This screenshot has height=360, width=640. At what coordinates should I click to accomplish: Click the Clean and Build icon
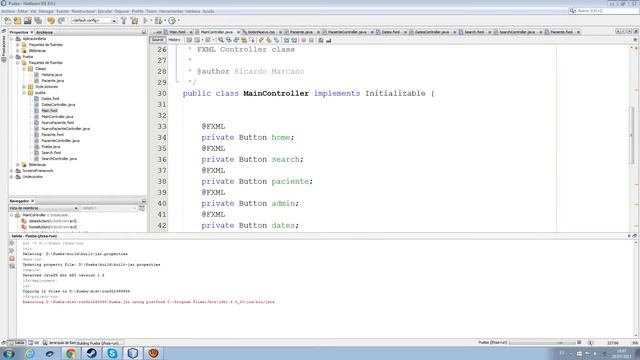pyautogui.click(x=134, y=20)
